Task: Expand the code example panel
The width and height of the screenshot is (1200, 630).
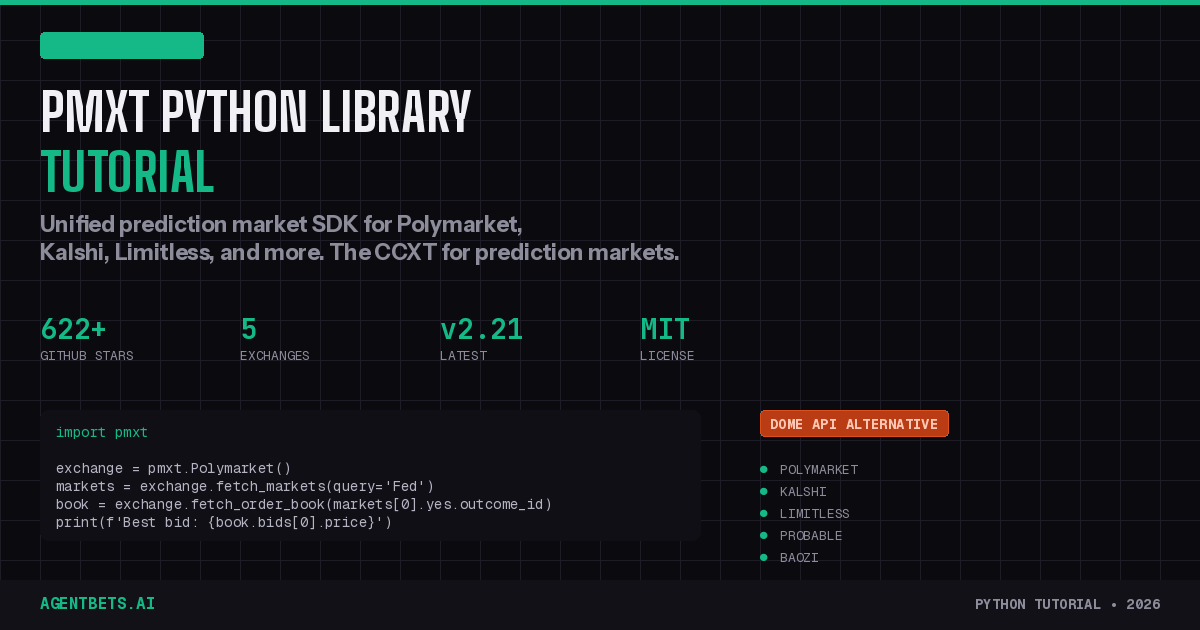Action: 370,475
